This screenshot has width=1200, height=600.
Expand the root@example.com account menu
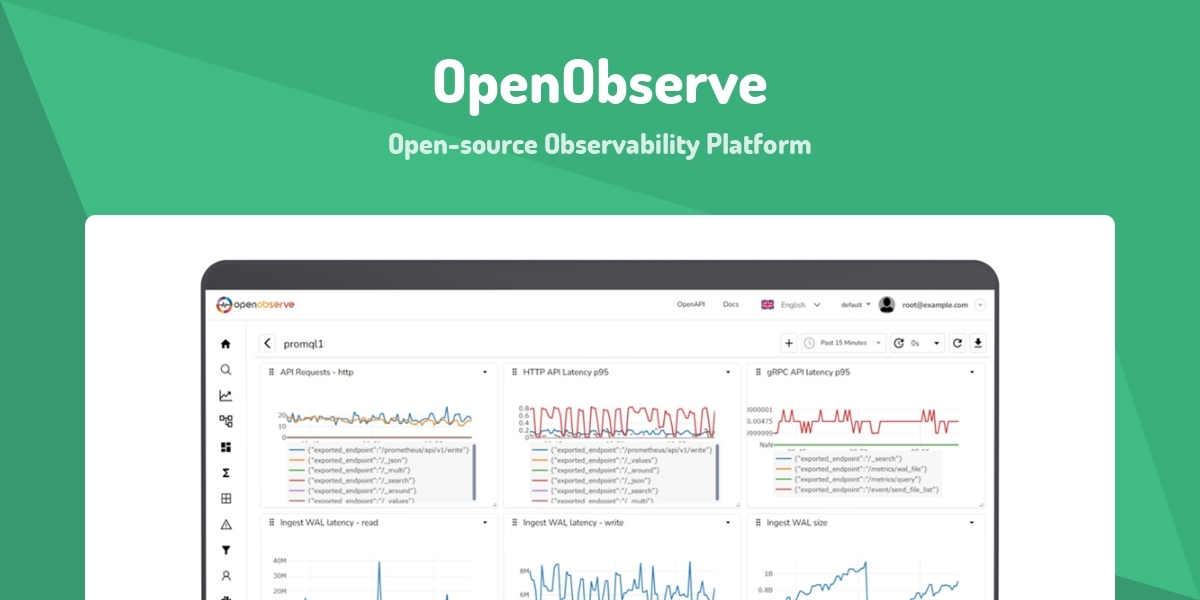pos(980,304)
